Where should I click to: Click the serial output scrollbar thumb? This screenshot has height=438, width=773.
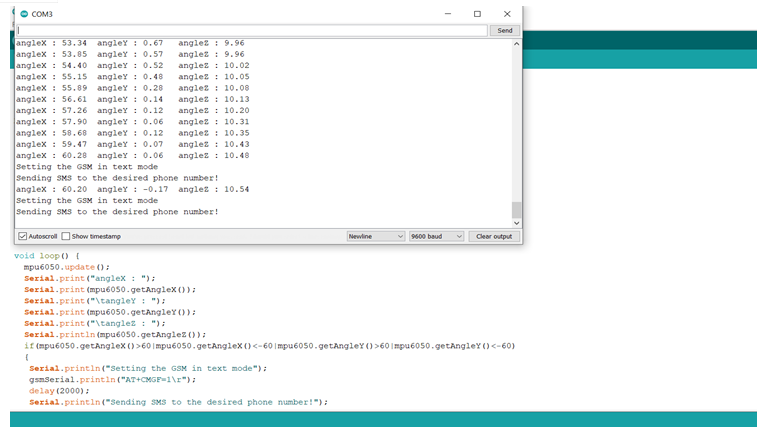pos(516,210)
